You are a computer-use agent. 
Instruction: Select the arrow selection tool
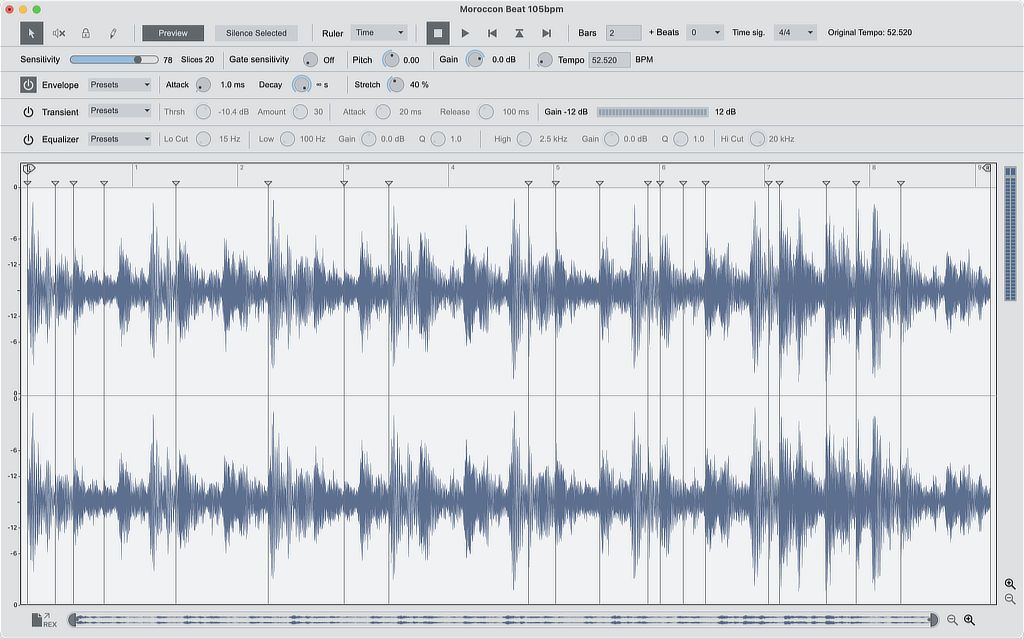click(32, 33)
